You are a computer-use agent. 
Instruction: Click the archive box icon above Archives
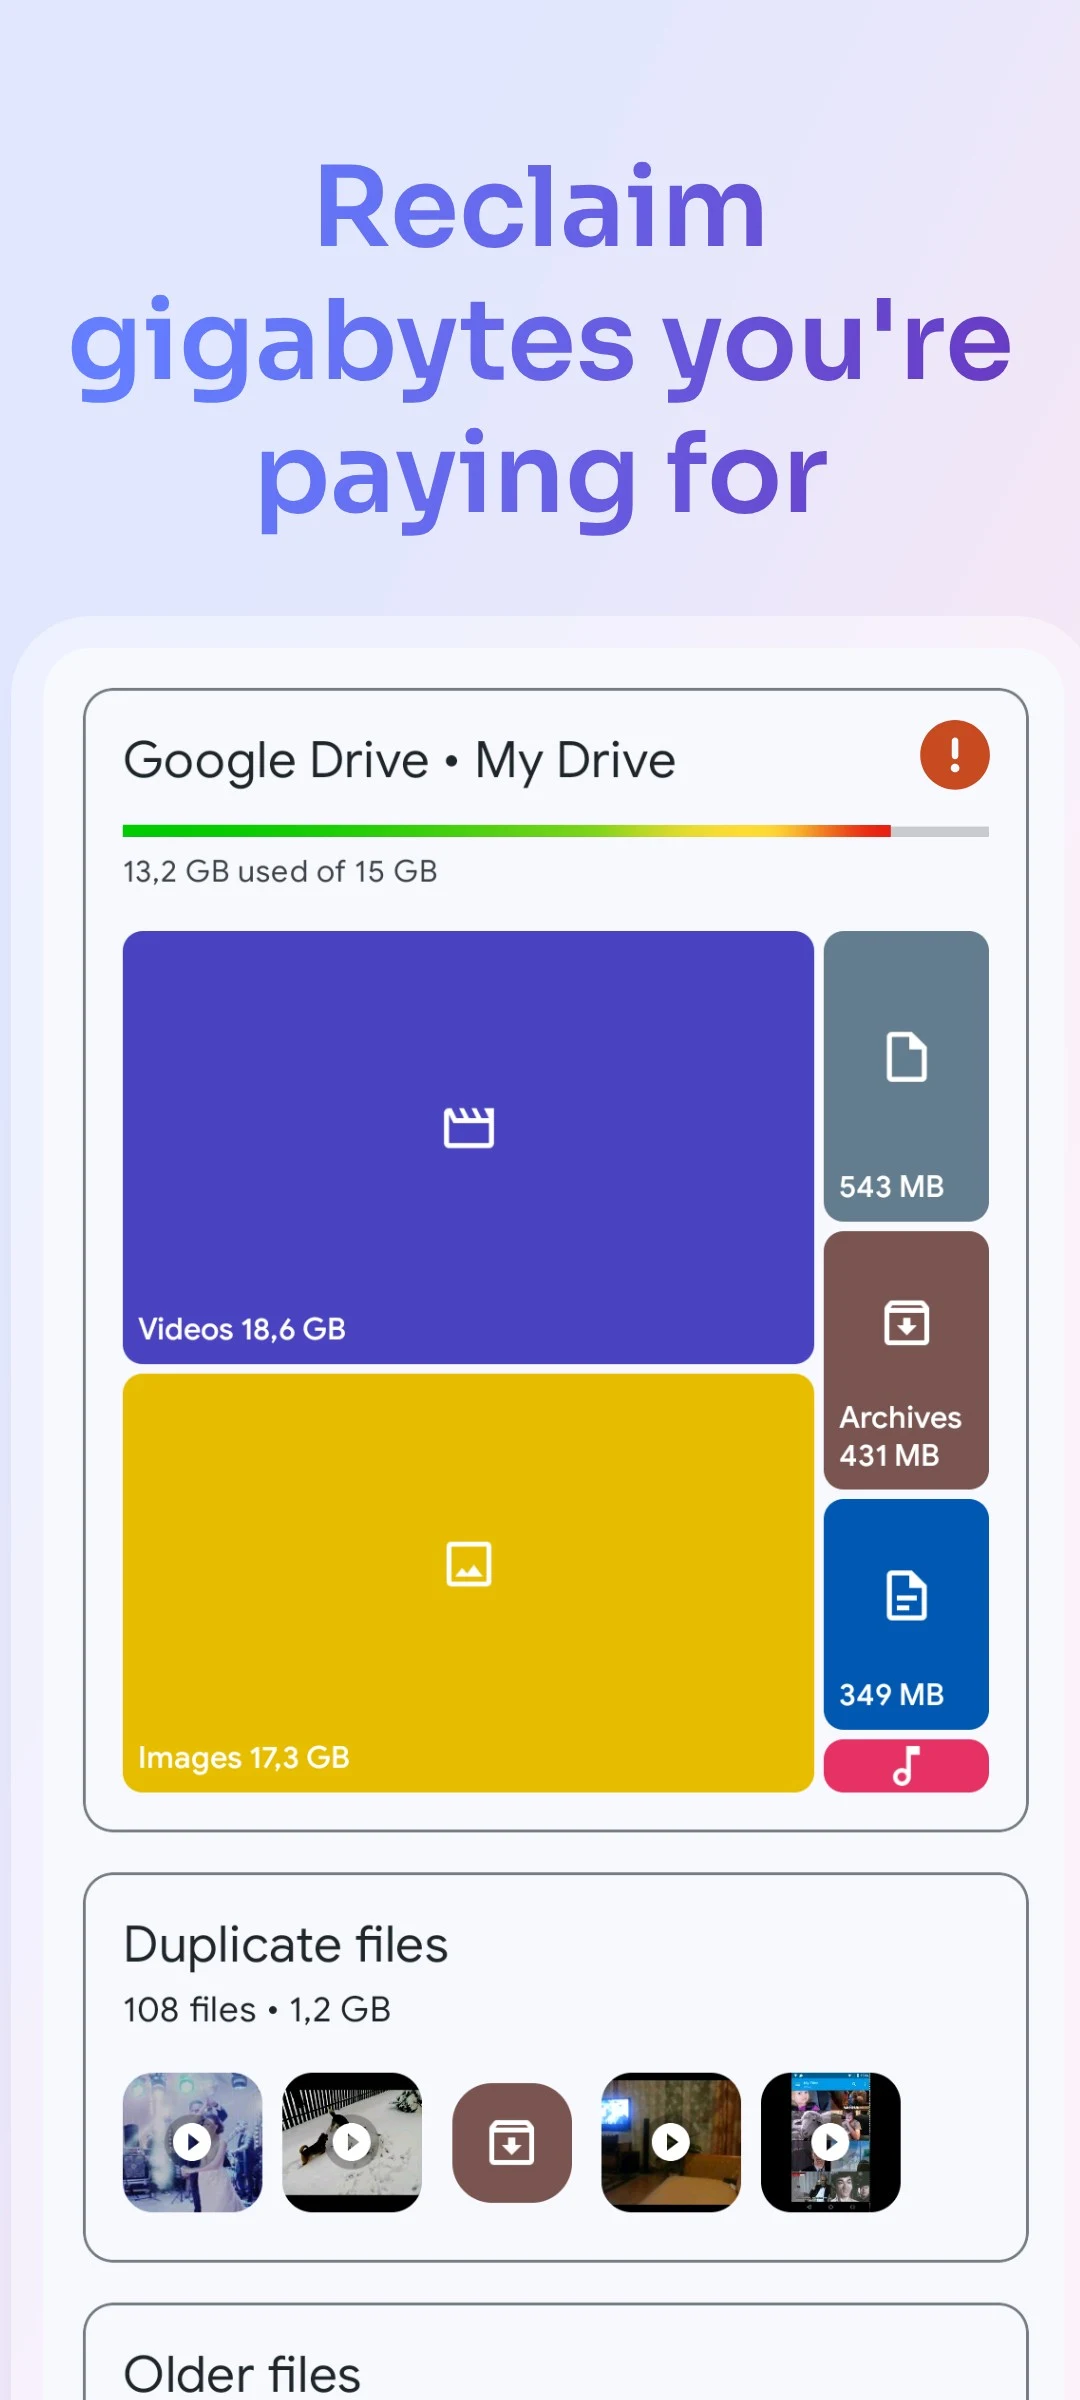pos(906,1322)
